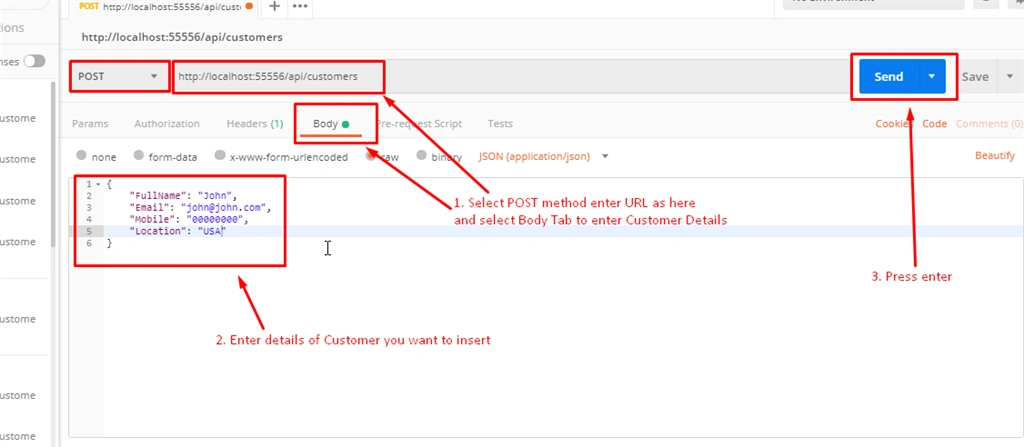Choose x-www-form-urlencoded body option

coord(220,156)
